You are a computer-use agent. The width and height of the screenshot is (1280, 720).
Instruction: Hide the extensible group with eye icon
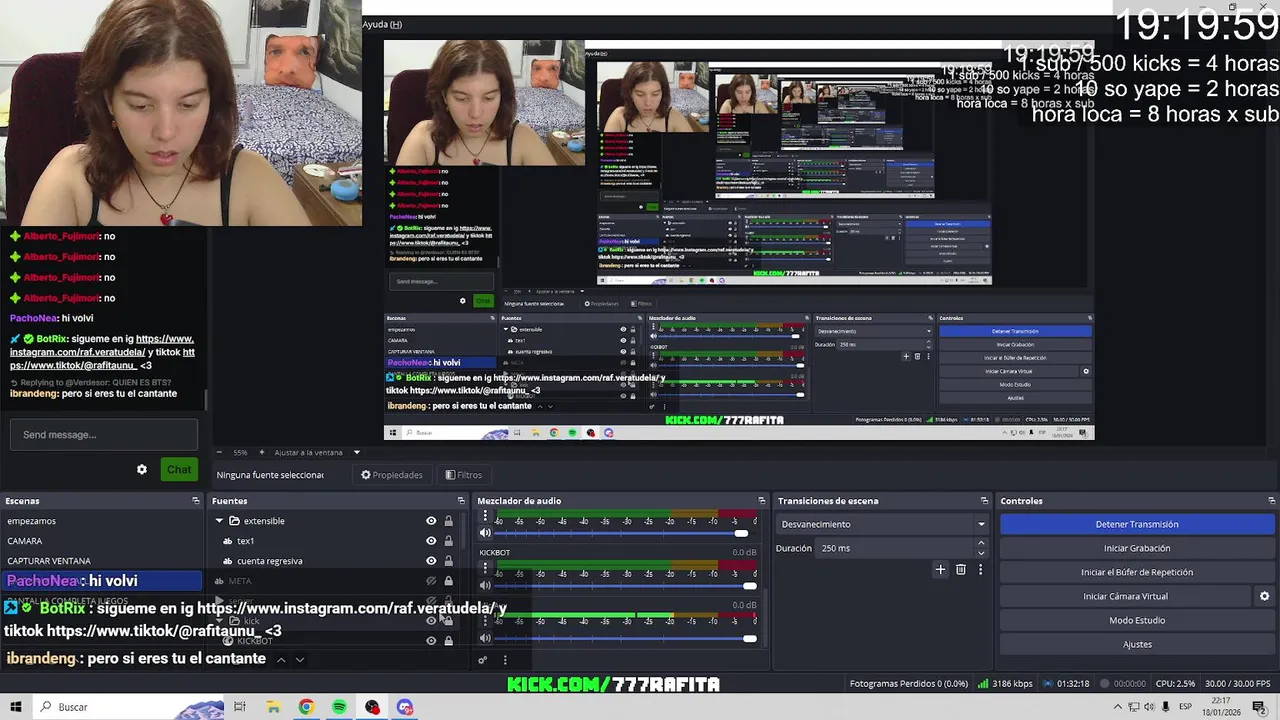(x=431, y=521)
